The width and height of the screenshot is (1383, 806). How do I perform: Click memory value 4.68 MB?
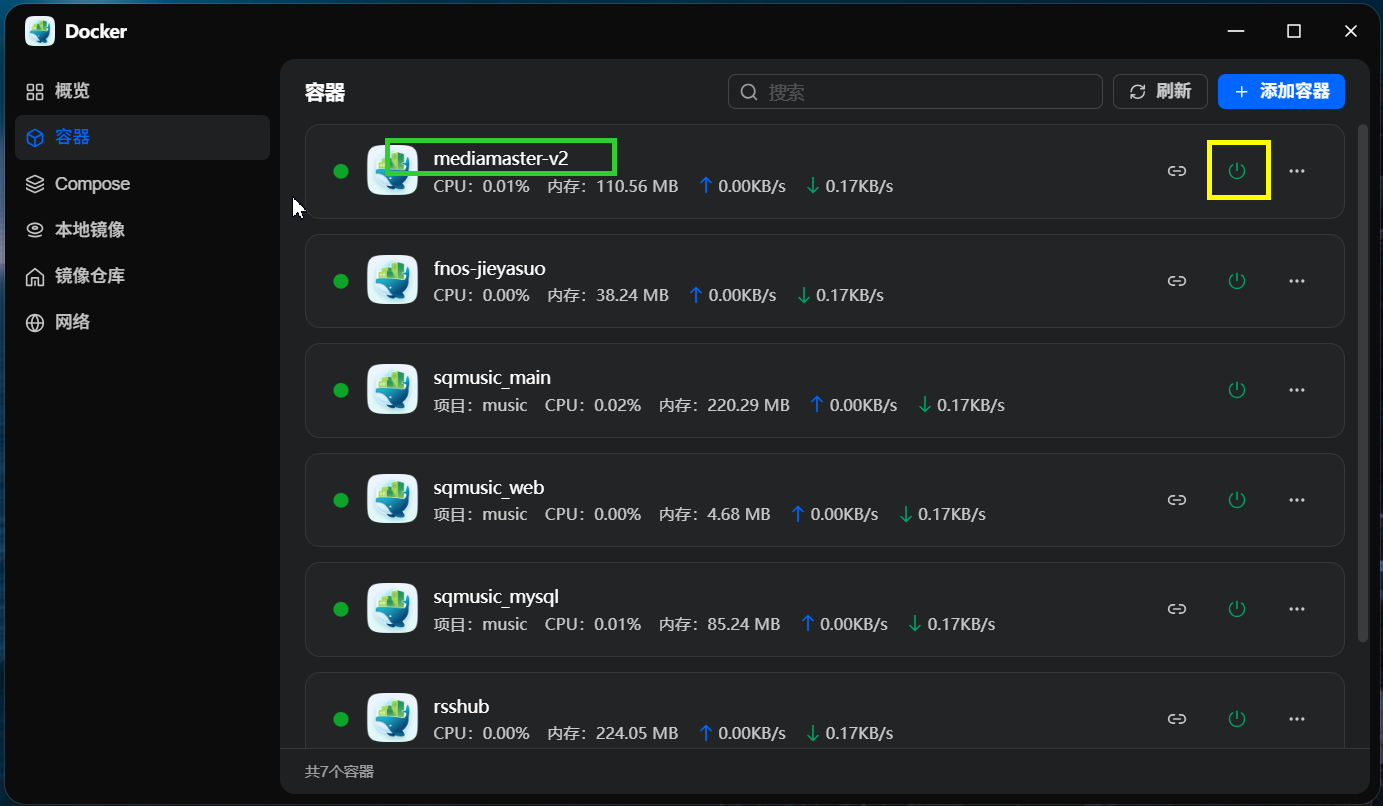(739, 514)
